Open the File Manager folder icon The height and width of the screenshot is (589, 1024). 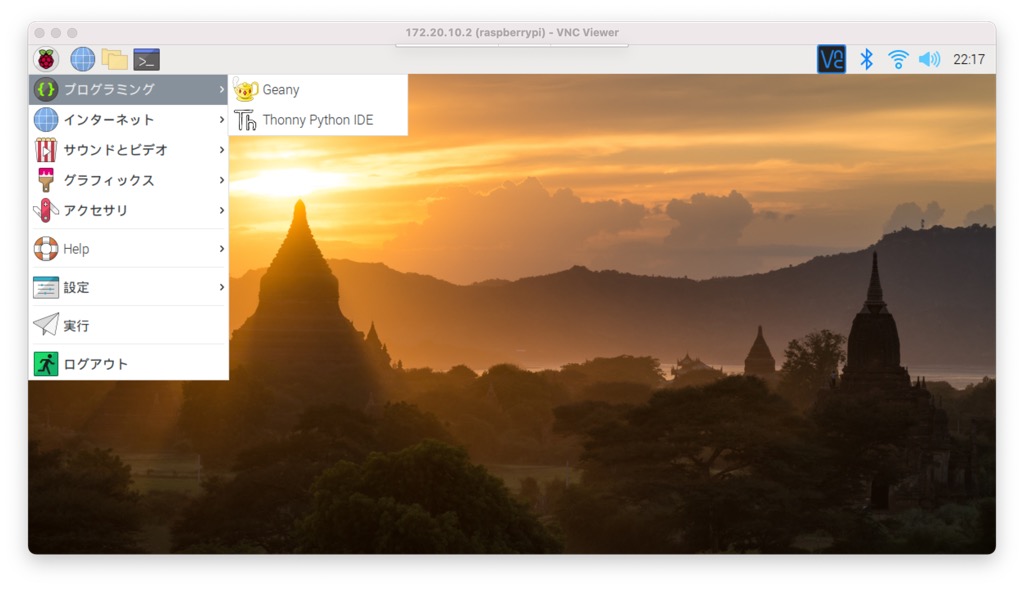pyautogui.click(x=114, y=59)
